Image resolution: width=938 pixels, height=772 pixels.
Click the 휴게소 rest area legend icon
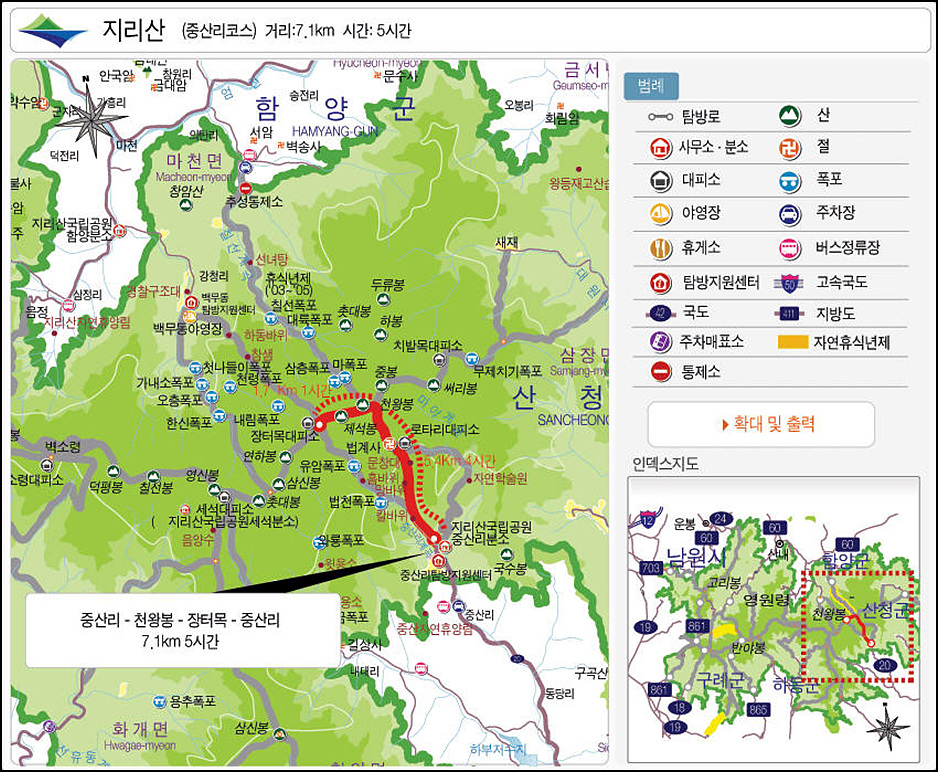coord(661,248)
